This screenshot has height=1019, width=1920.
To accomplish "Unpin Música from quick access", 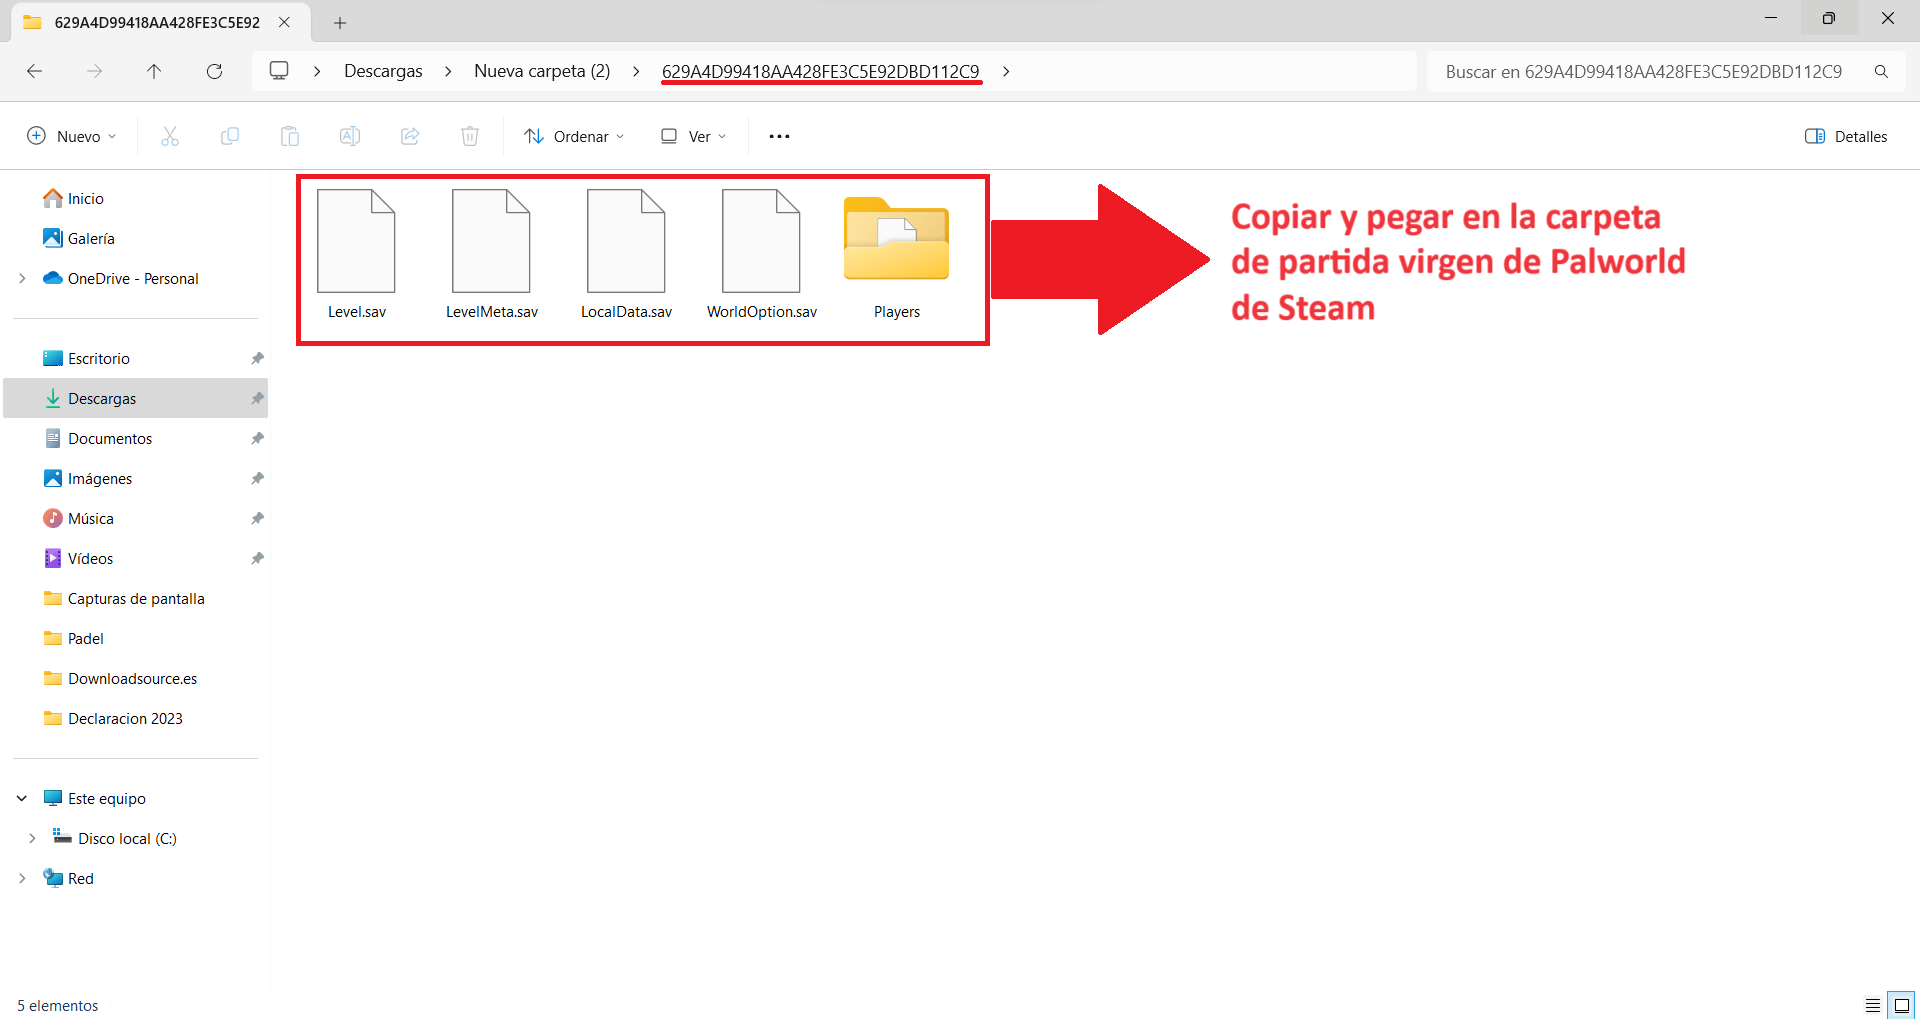I will [x=257, y=518].
